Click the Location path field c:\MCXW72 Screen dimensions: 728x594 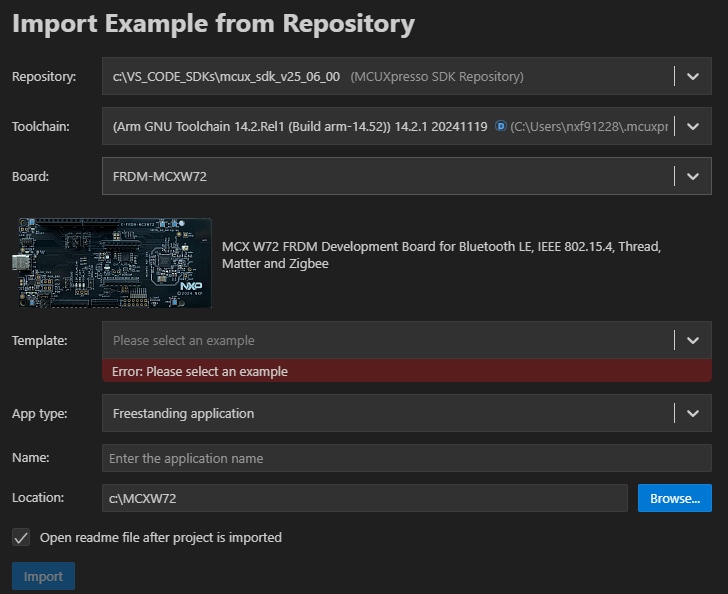[365, 498]
